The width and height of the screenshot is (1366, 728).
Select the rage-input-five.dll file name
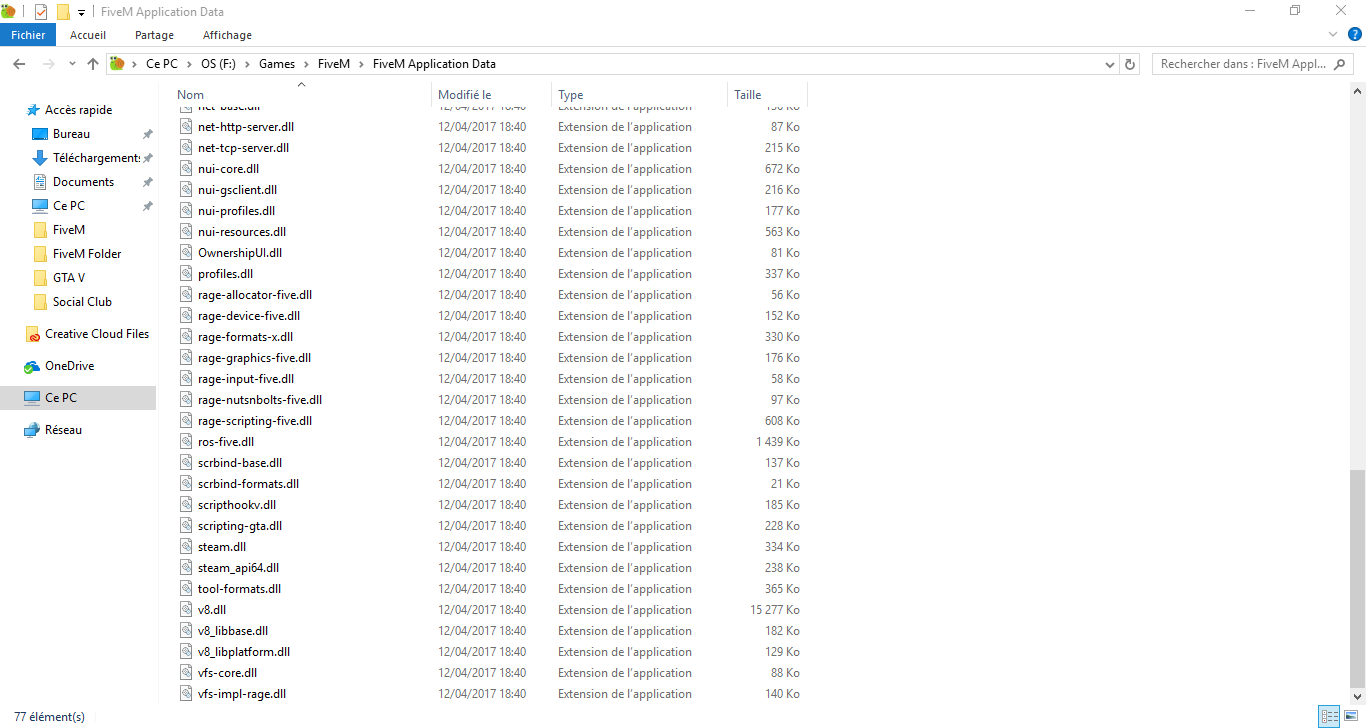tap(246, 379)
